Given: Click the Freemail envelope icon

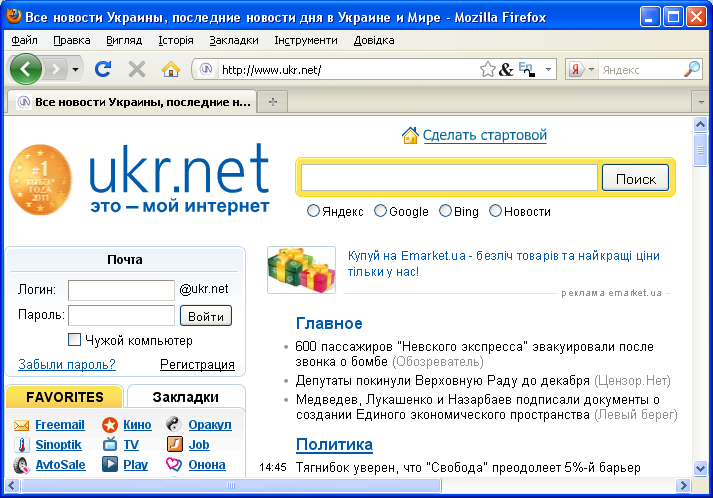Looking at the screenshot, I should (x=21, y=425).
